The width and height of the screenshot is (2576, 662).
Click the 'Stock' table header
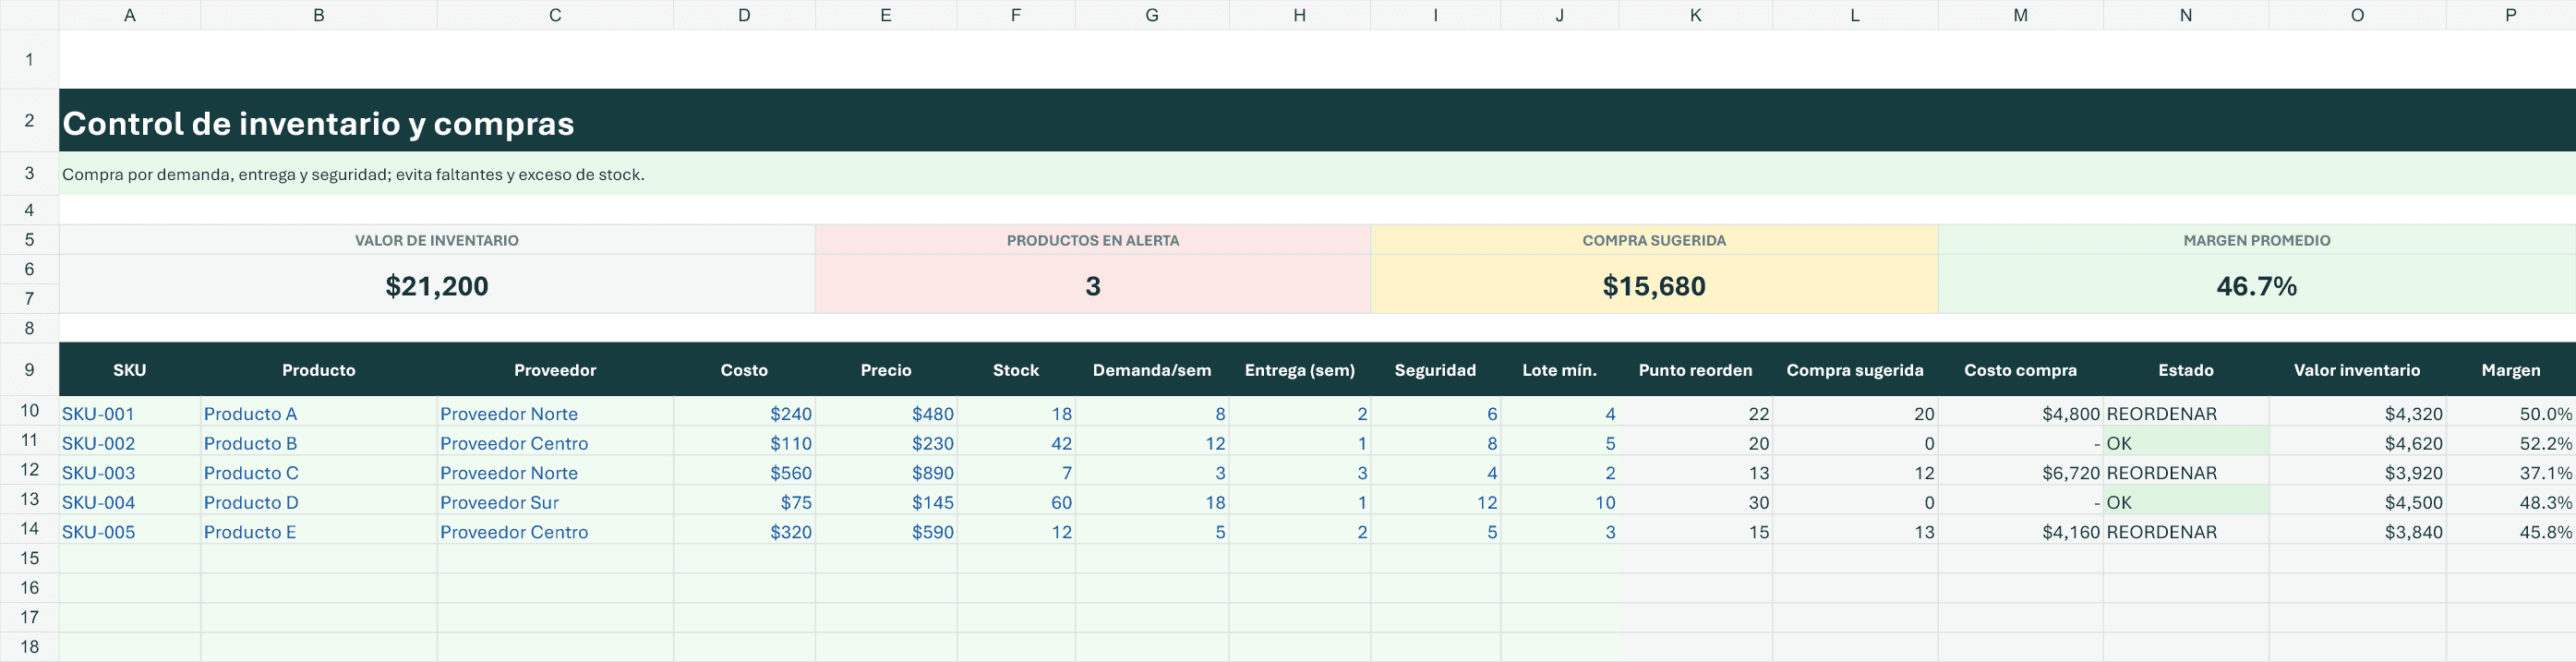(1016, 370)
